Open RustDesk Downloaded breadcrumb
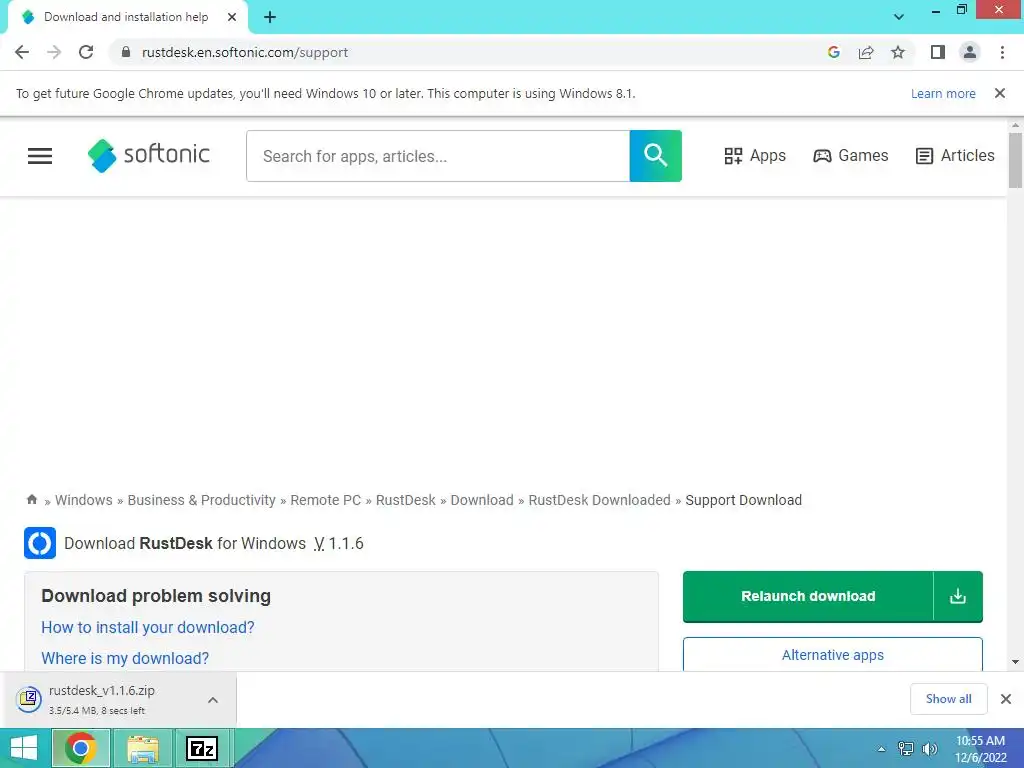The height and width of the screenshot is (768, 1024). click(x=600, y=500)
